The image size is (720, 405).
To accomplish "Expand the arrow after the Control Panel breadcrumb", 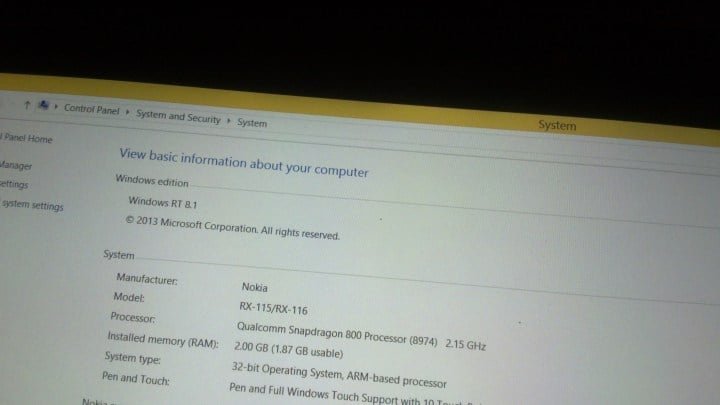I will coord(128,112).
